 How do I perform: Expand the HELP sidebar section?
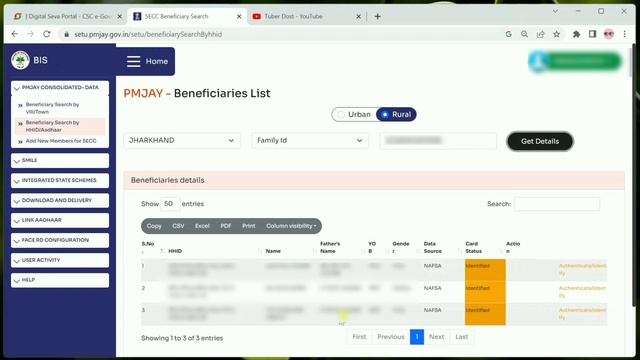tap(60, 280)
